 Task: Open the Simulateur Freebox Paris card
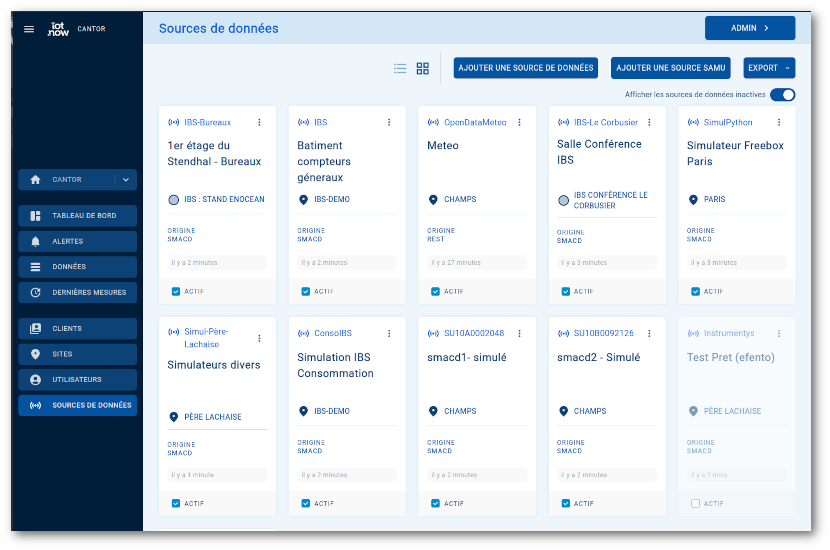pyautogui.click(x=735, y=153)
